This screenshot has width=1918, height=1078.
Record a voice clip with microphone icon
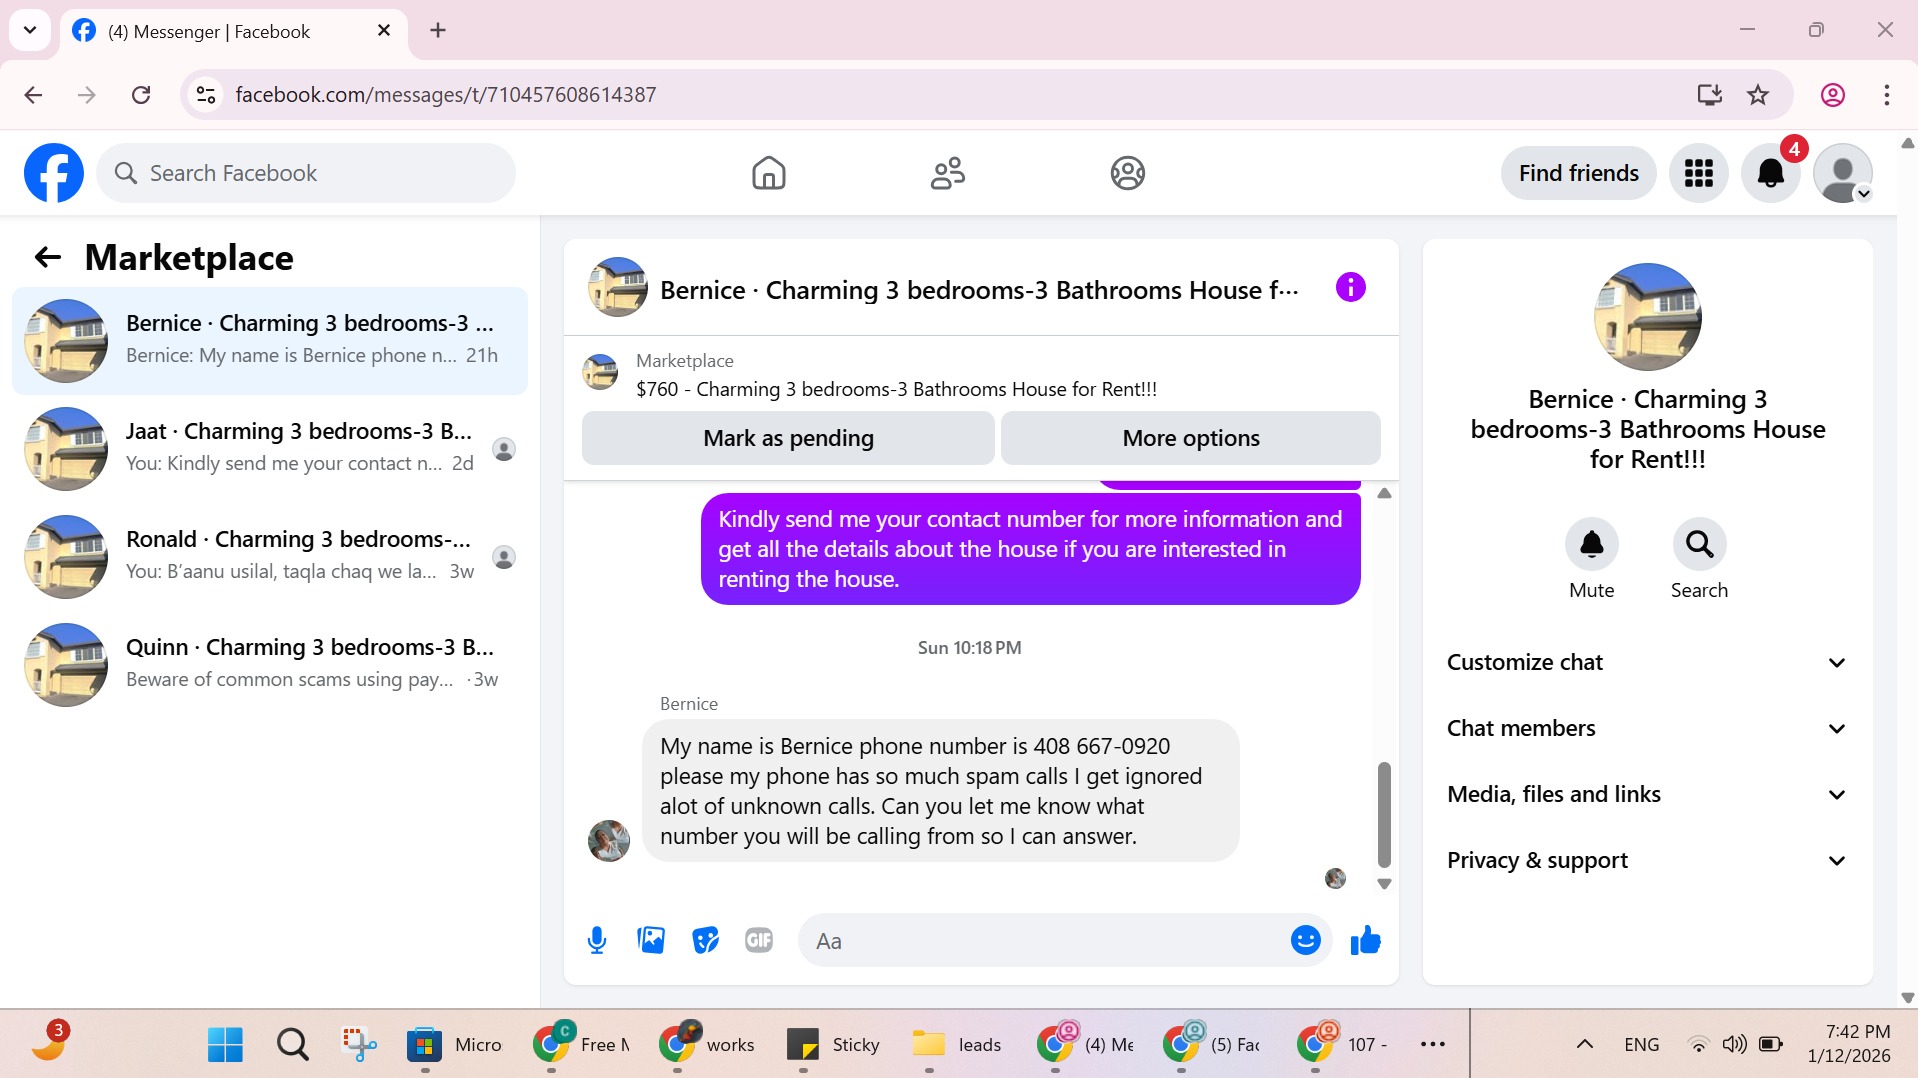(597, 940)
